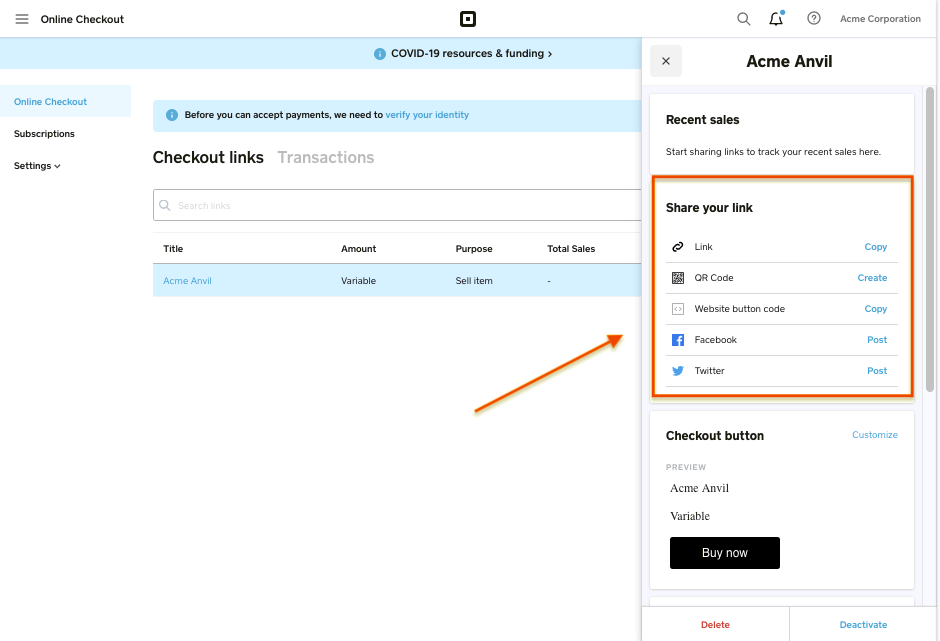The image size is (940, 641).
Task: Click the Share your link heading
Action: (709, 208)
